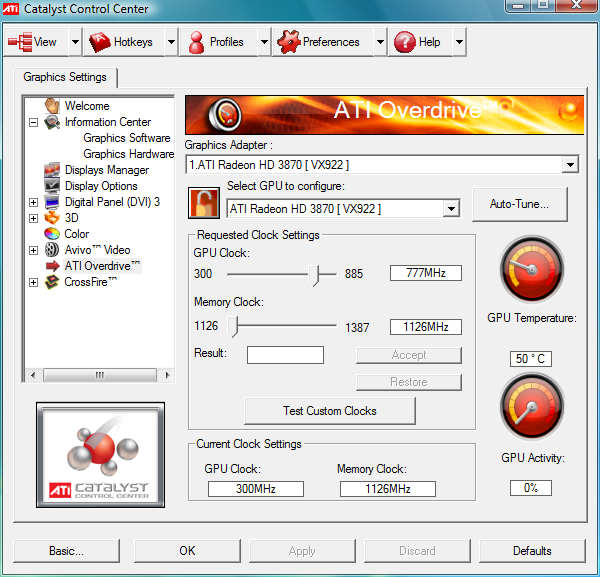Expand the 3D tree node
The width and height of the screenshot is (600, 577).
(x=34, y=218)
